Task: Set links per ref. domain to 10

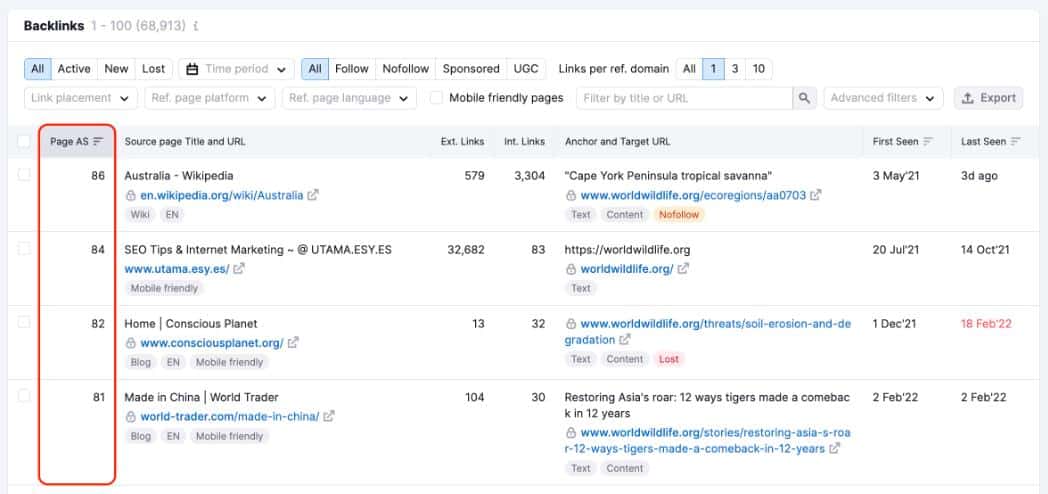Action: (x=759, y=69)
